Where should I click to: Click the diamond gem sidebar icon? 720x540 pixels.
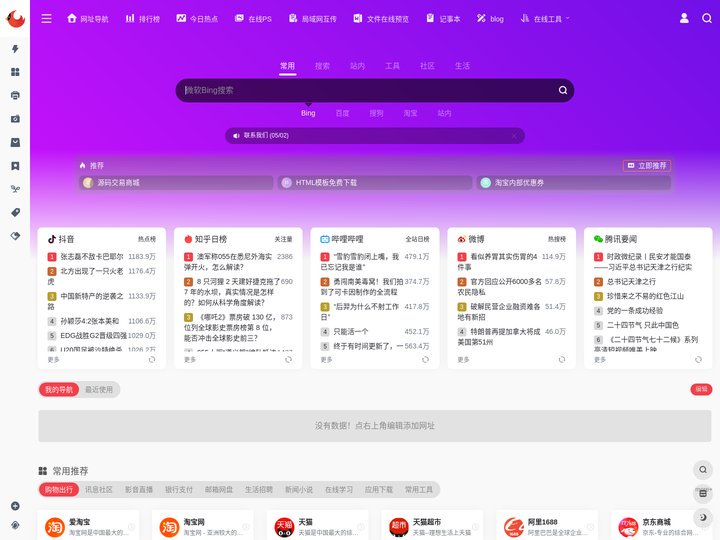click(15, 236)
